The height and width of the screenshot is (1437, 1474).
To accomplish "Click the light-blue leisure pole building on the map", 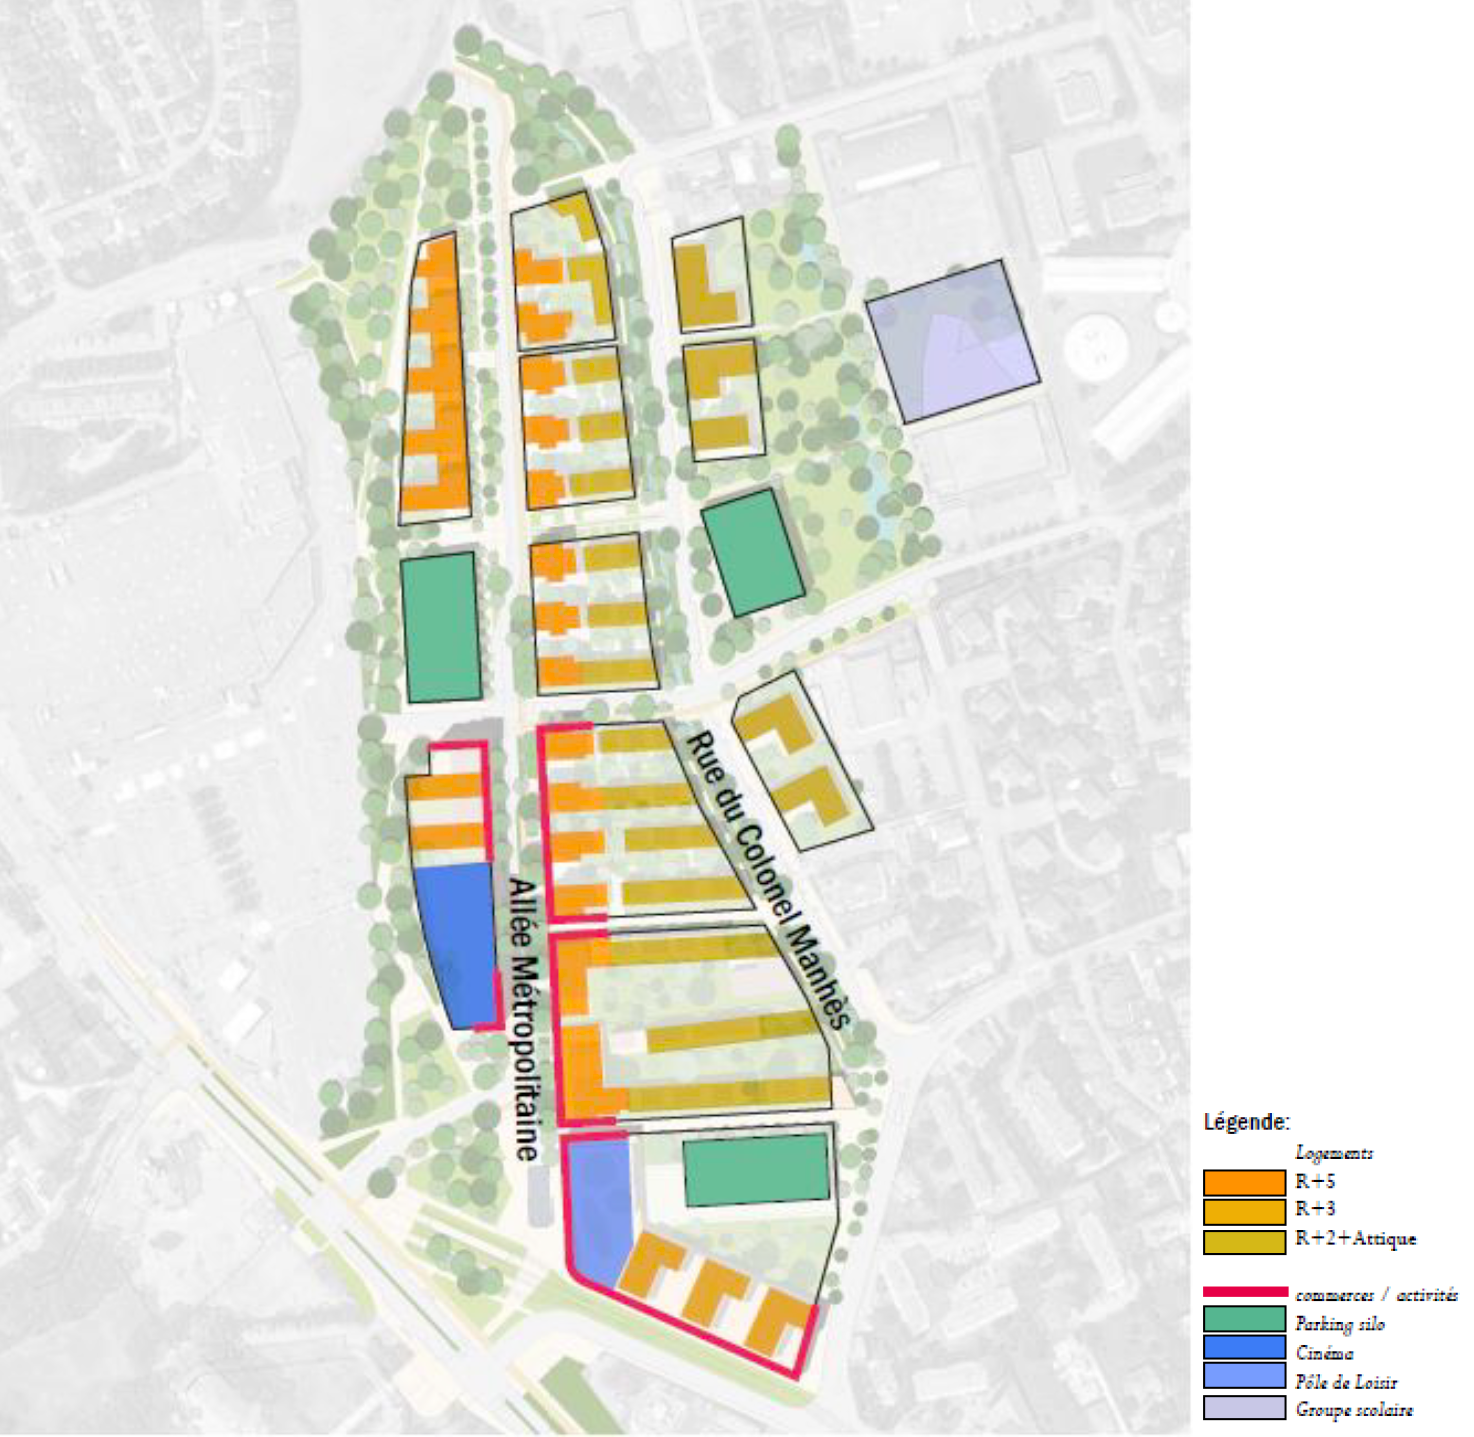I will (x=599, y=1211).
